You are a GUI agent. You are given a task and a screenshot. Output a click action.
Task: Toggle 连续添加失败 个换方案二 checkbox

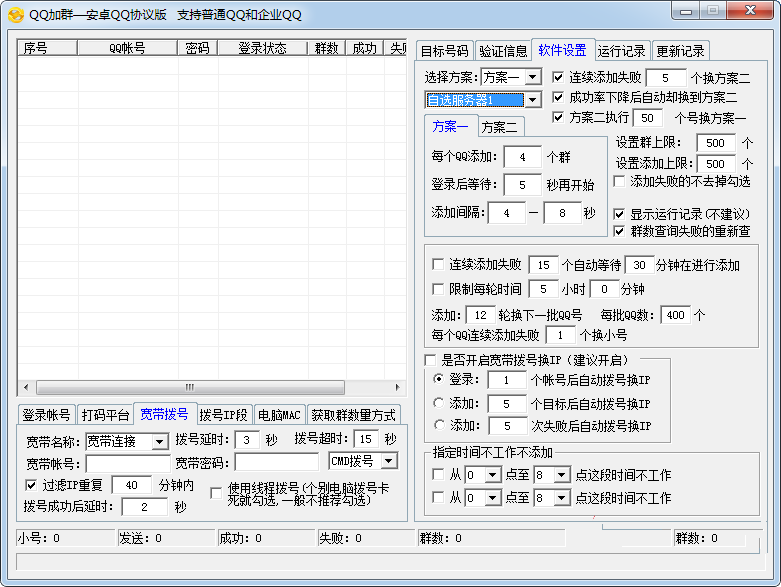(x=558, y=77)
